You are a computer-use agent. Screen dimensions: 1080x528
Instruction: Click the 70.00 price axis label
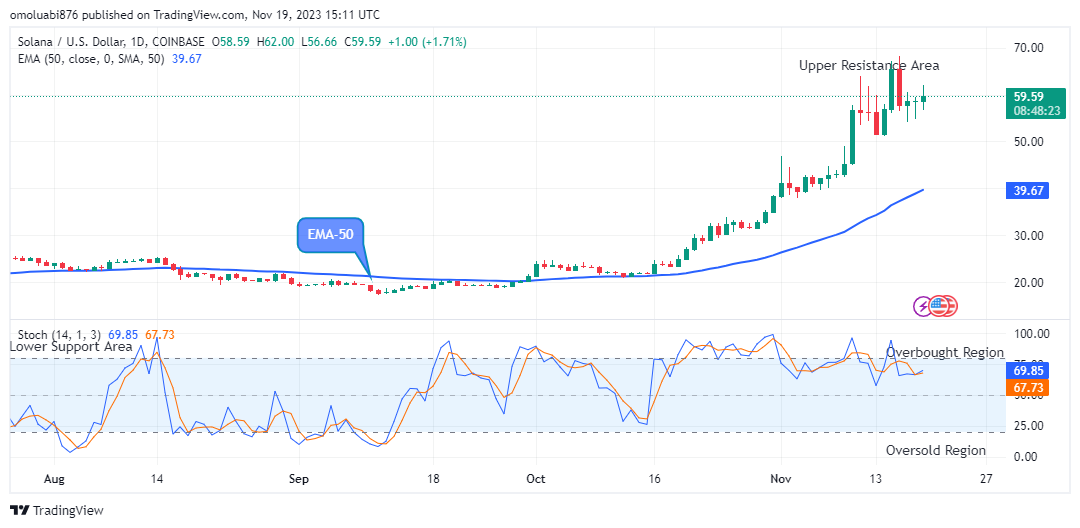click(1027, 47)
